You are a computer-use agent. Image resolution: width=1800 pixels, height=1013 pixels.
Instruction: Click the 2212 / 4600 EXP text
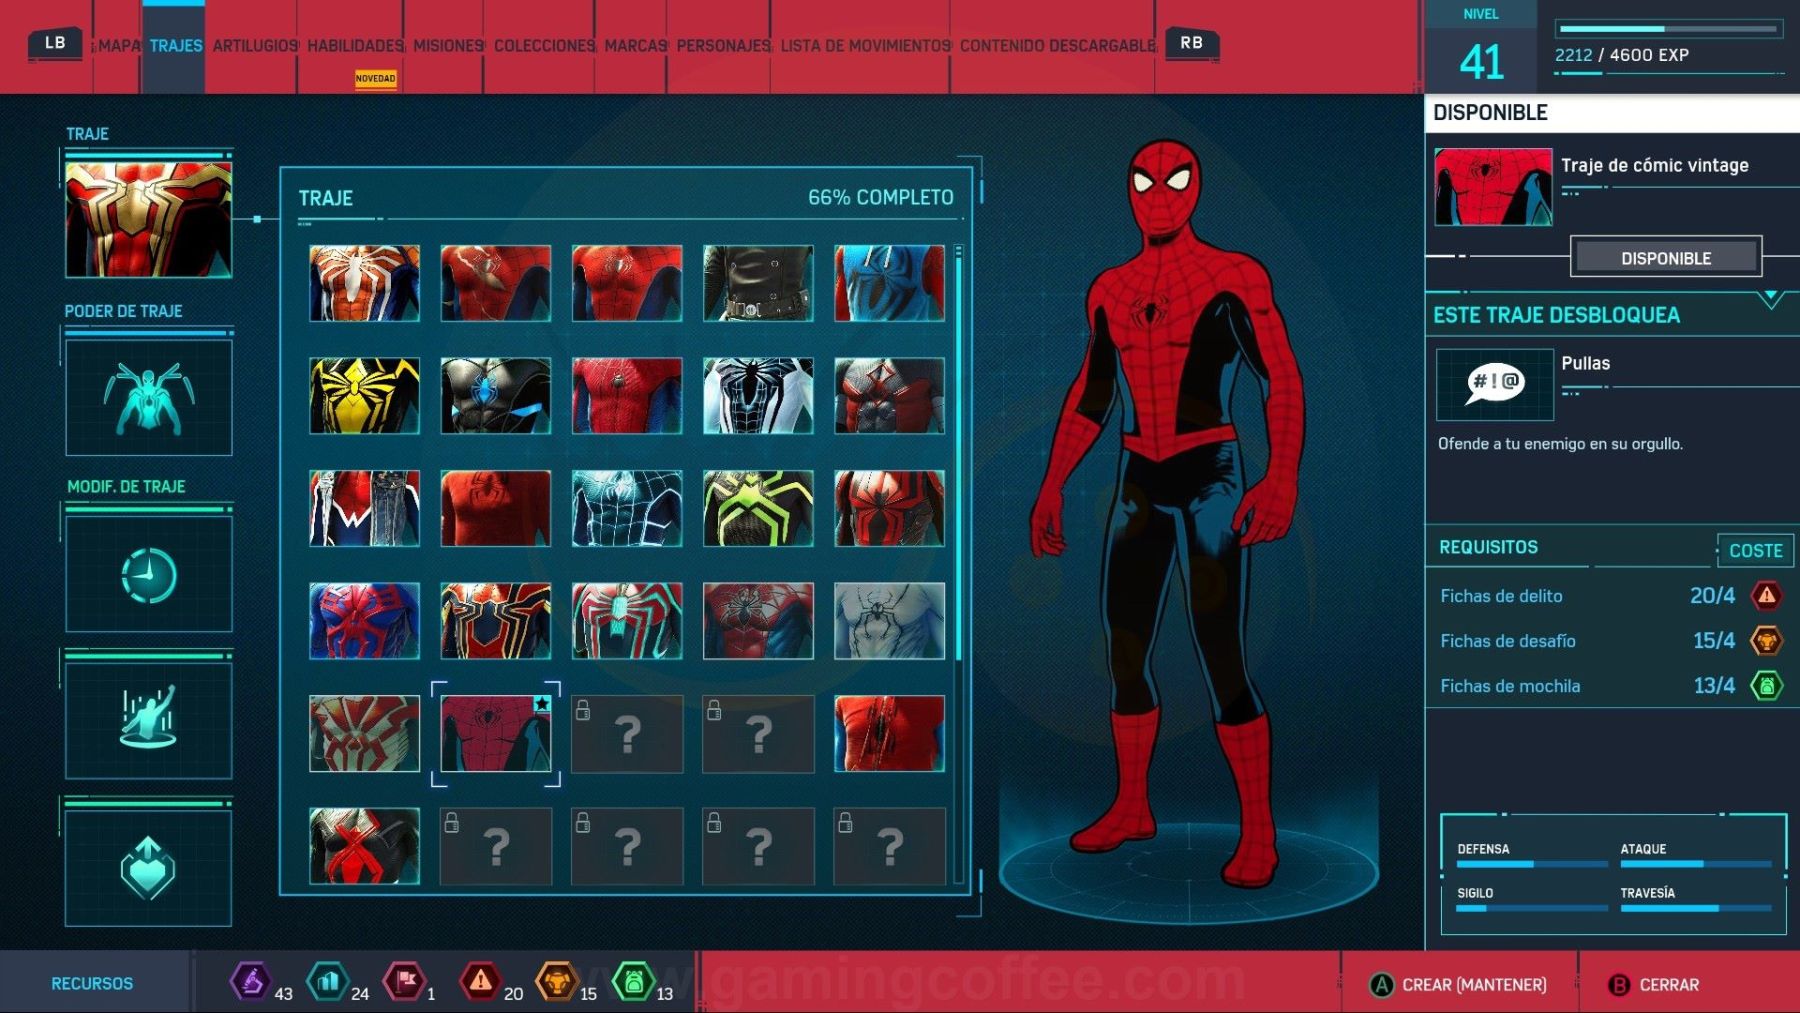point(1621,55)
